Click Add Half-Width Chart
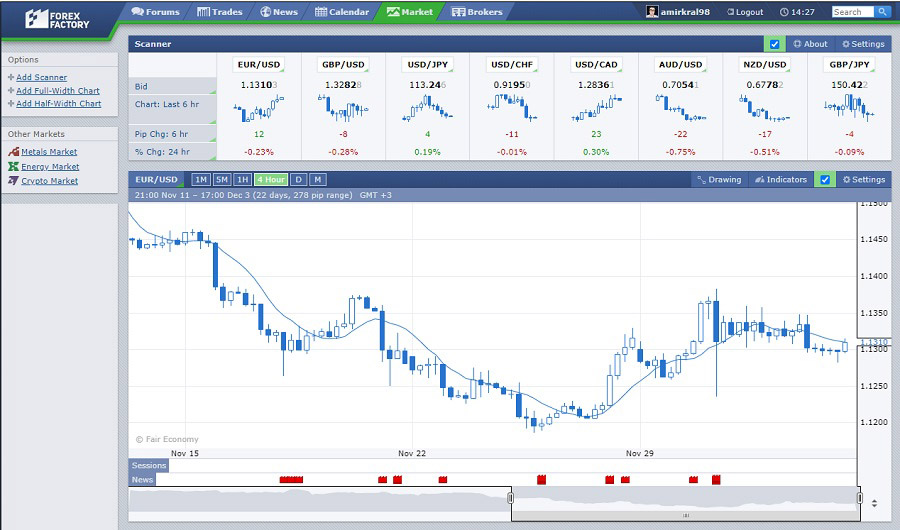This screenshot has width=900, height=530. (59, 103)
